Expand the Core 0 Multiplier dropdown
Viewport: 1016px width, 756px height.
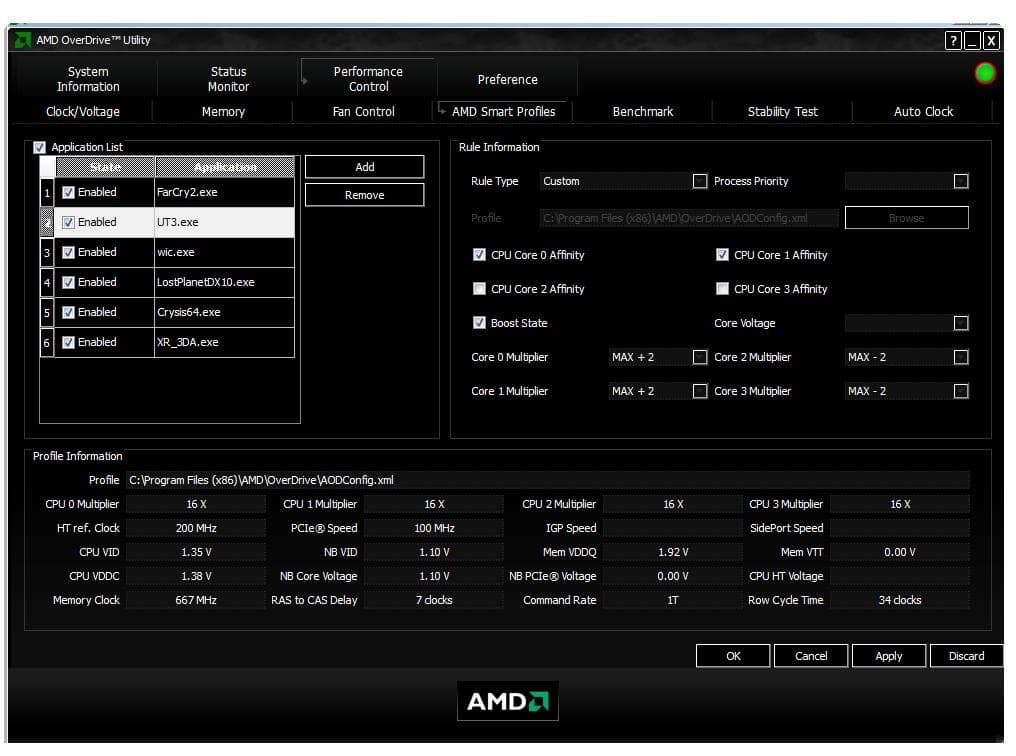700,357
